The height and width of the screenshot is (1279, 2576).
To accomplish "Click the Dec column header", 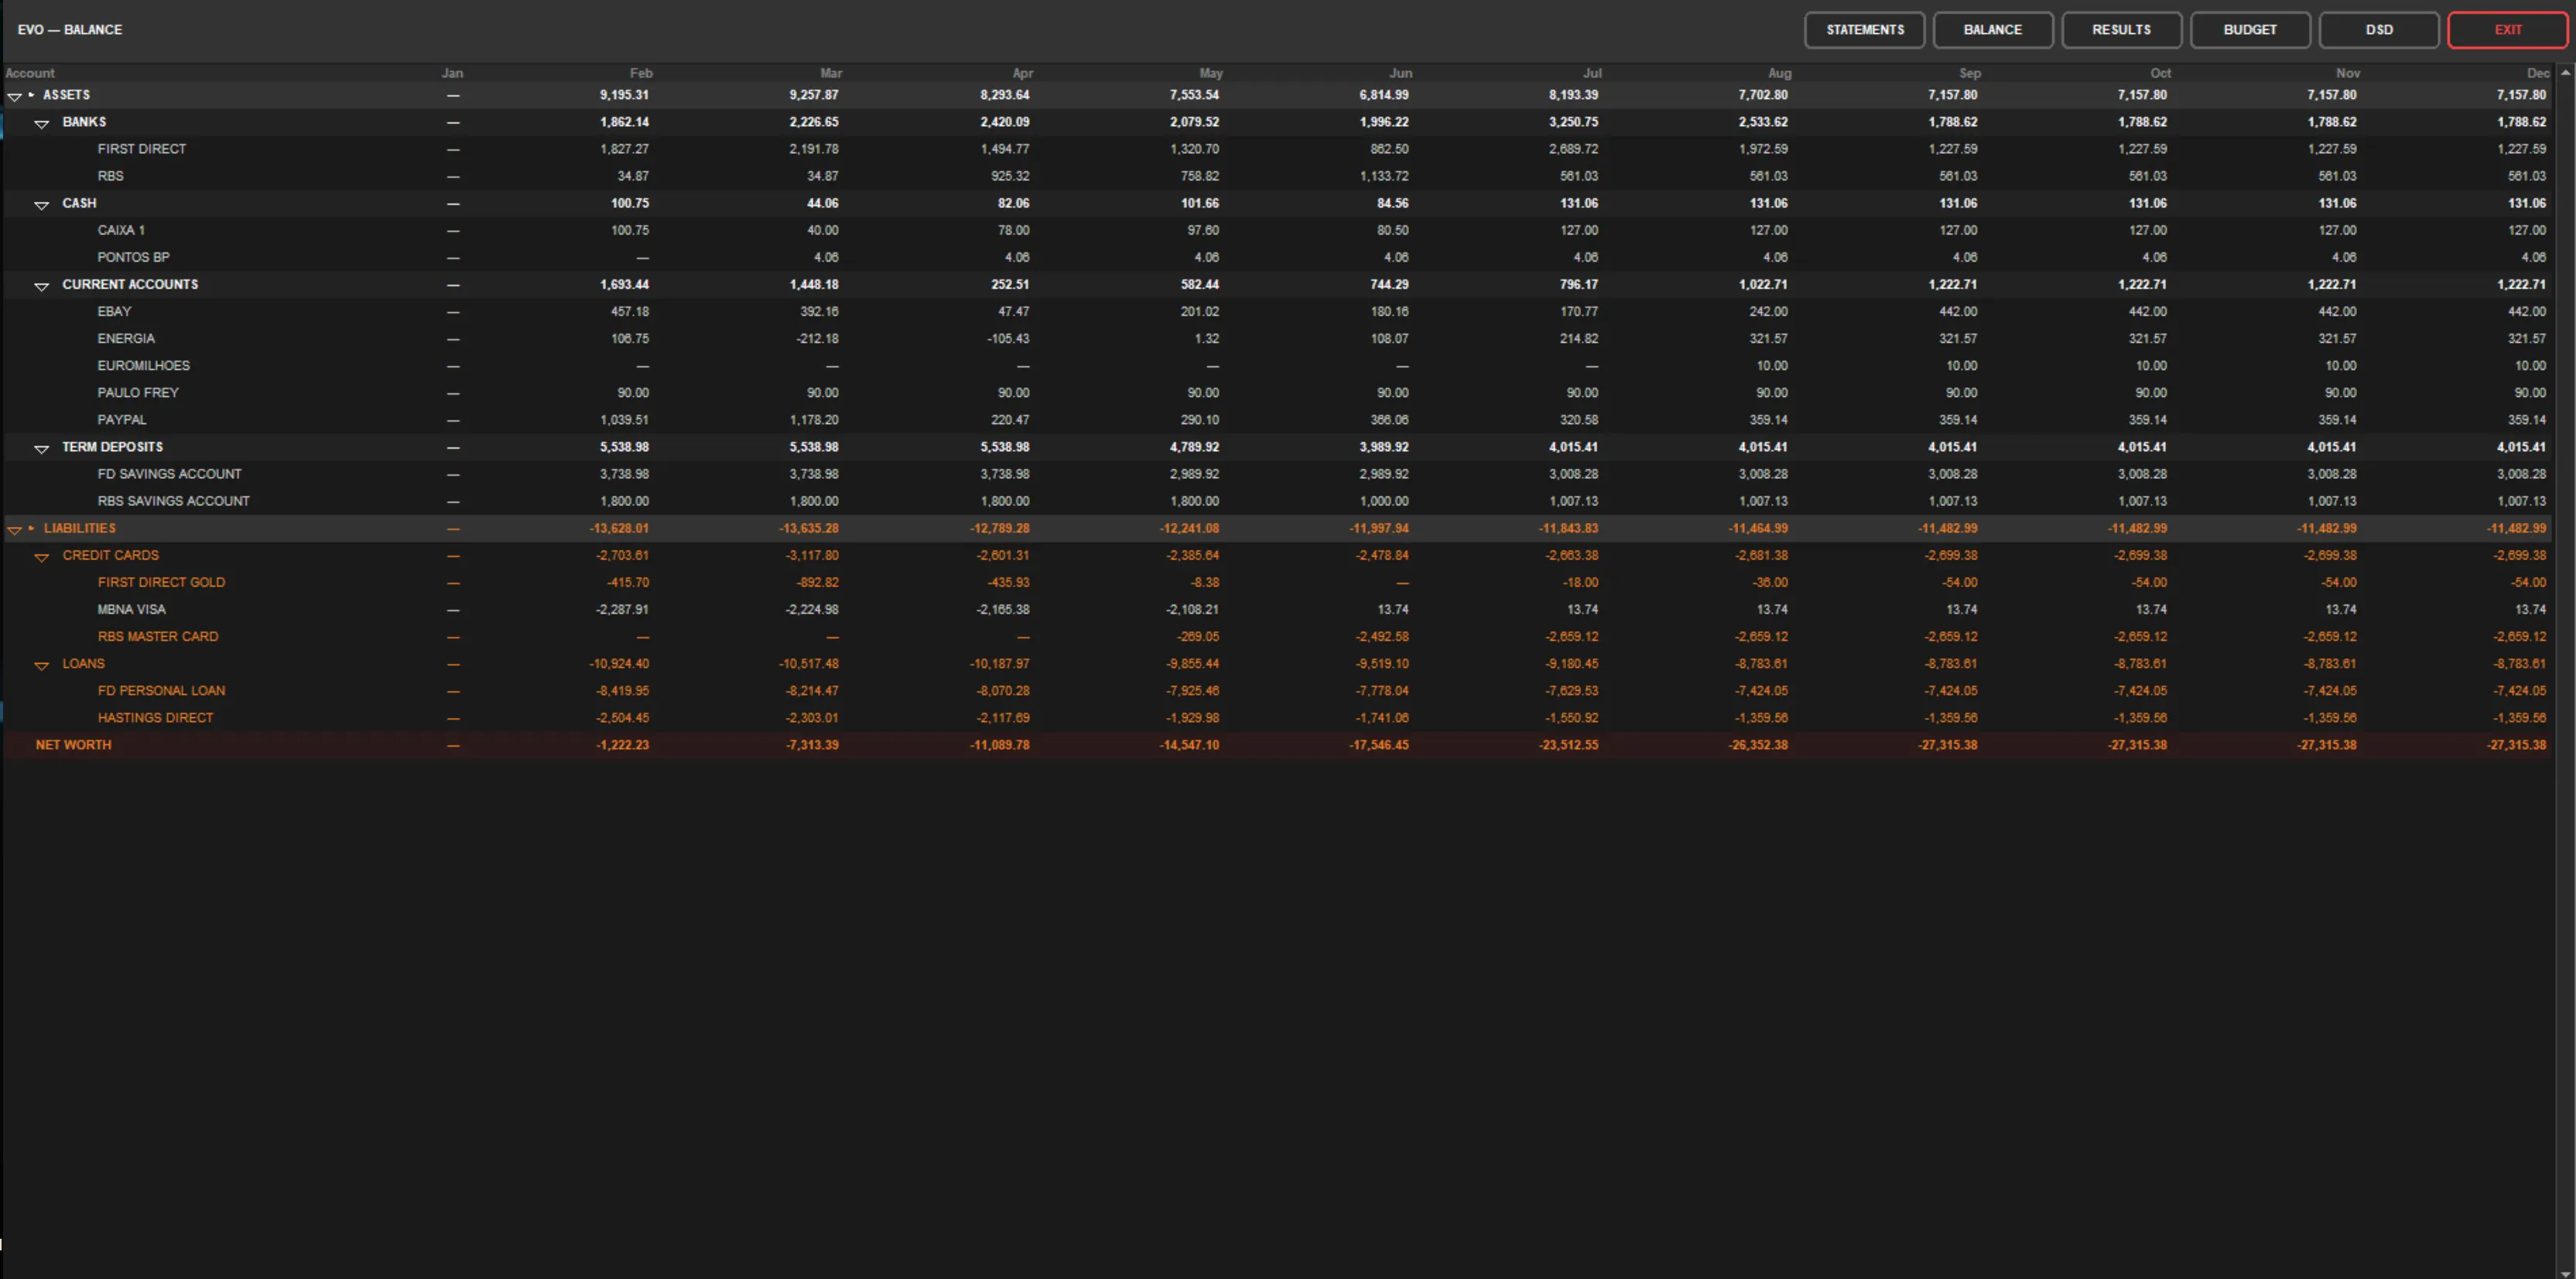I will tap(2538, 73).
